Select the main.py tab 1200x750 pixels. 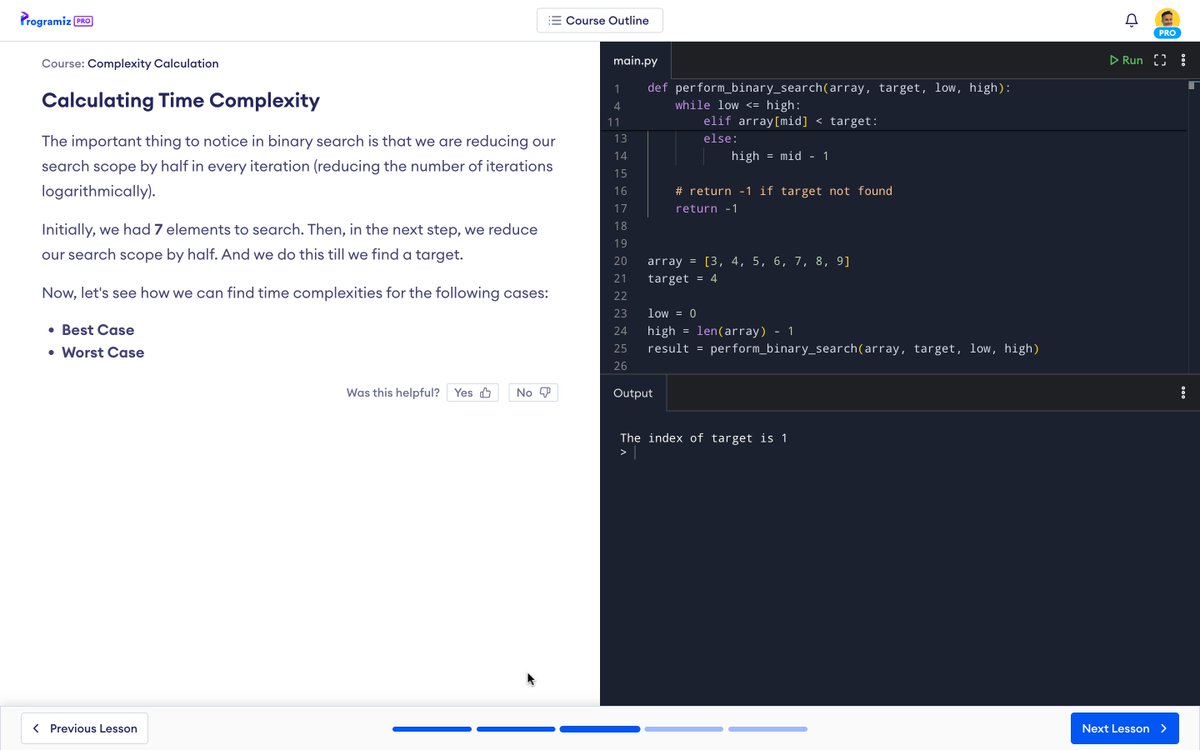pyautogui.click(x=636, y=61)
